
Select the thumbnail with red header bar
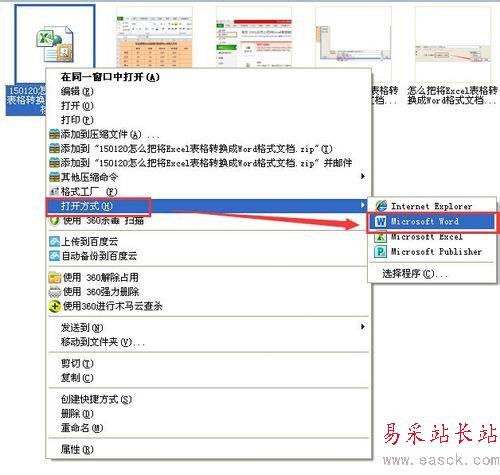[x=254, y=38]
